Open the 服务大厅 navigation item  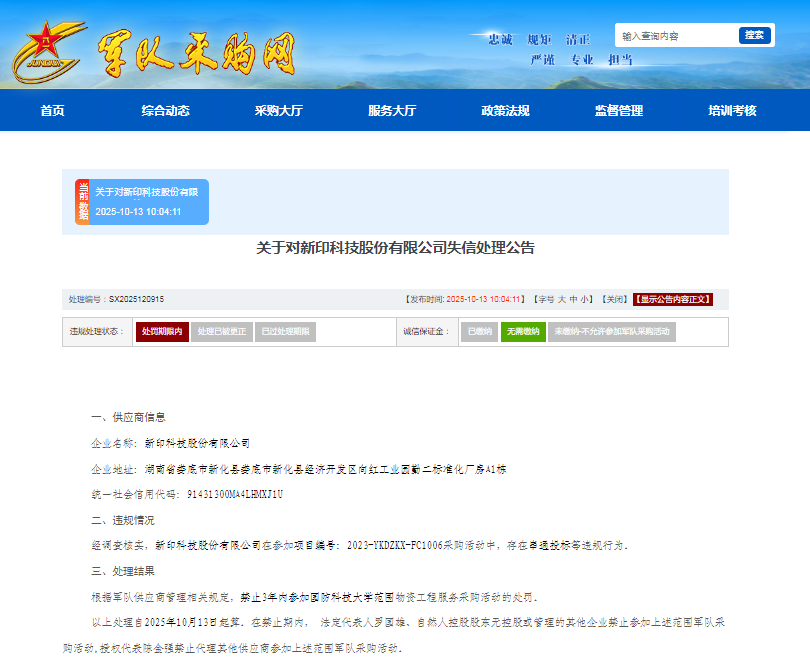coord(391,111)
